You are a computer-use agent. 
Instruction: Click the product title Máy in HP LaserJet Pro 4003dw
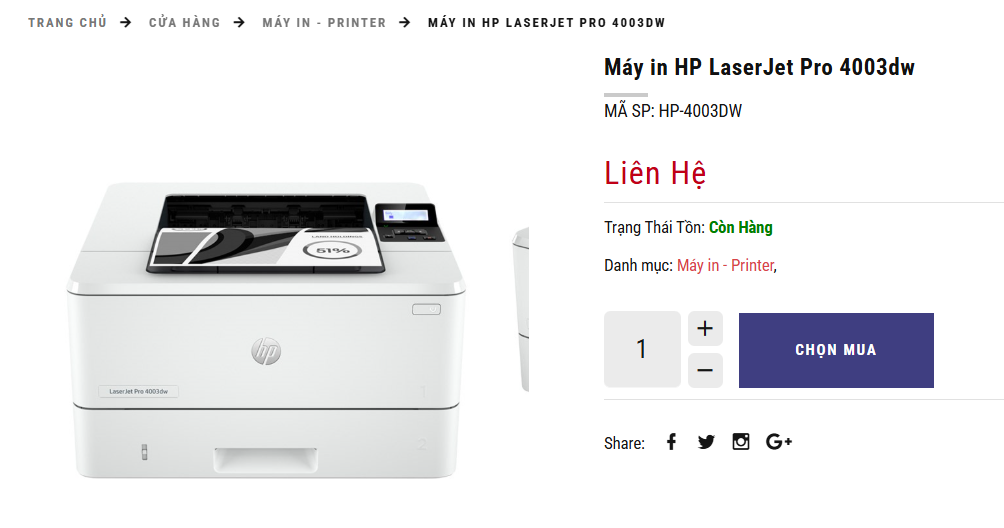point(759,67)
